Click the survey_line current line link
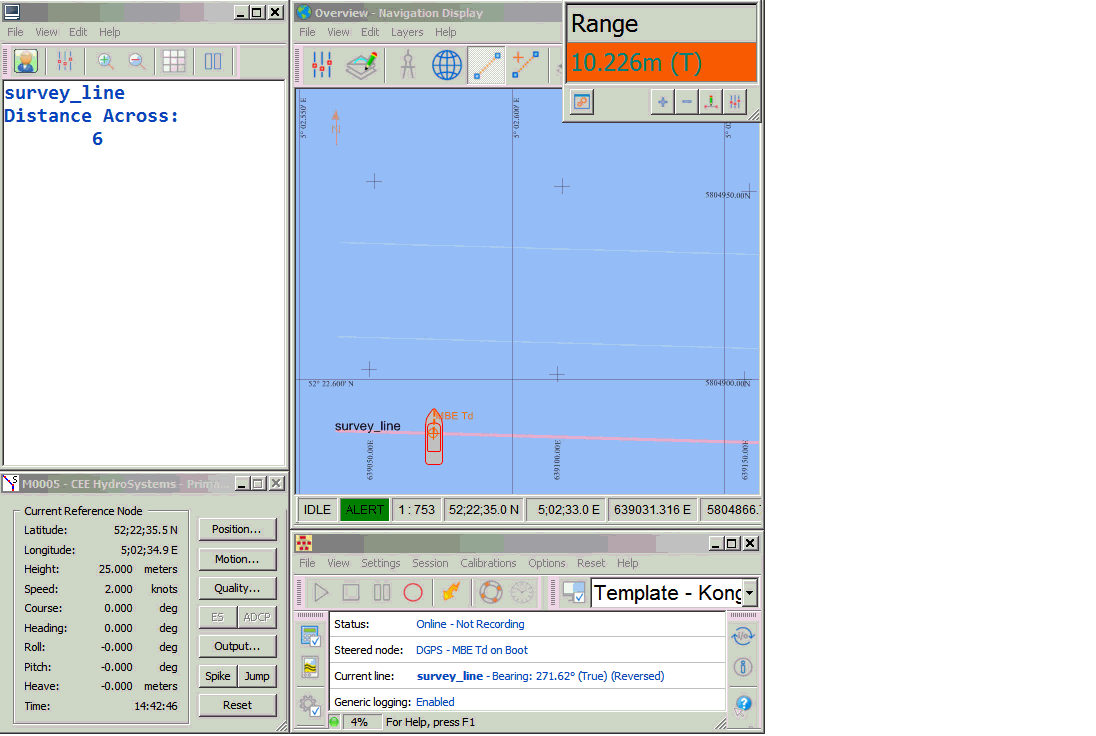 pyautogui.click(x=449, y=676)
